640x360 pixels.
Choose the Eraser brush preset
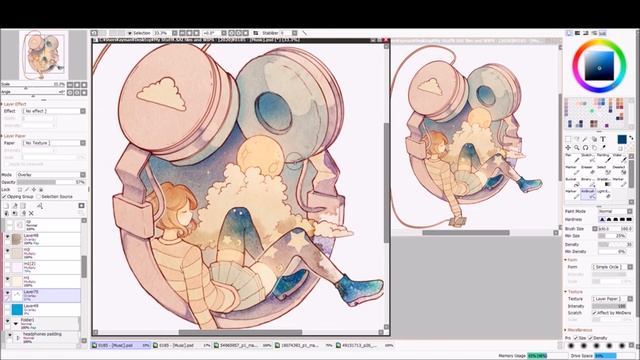pyautogui.click(x=588, y=170)
